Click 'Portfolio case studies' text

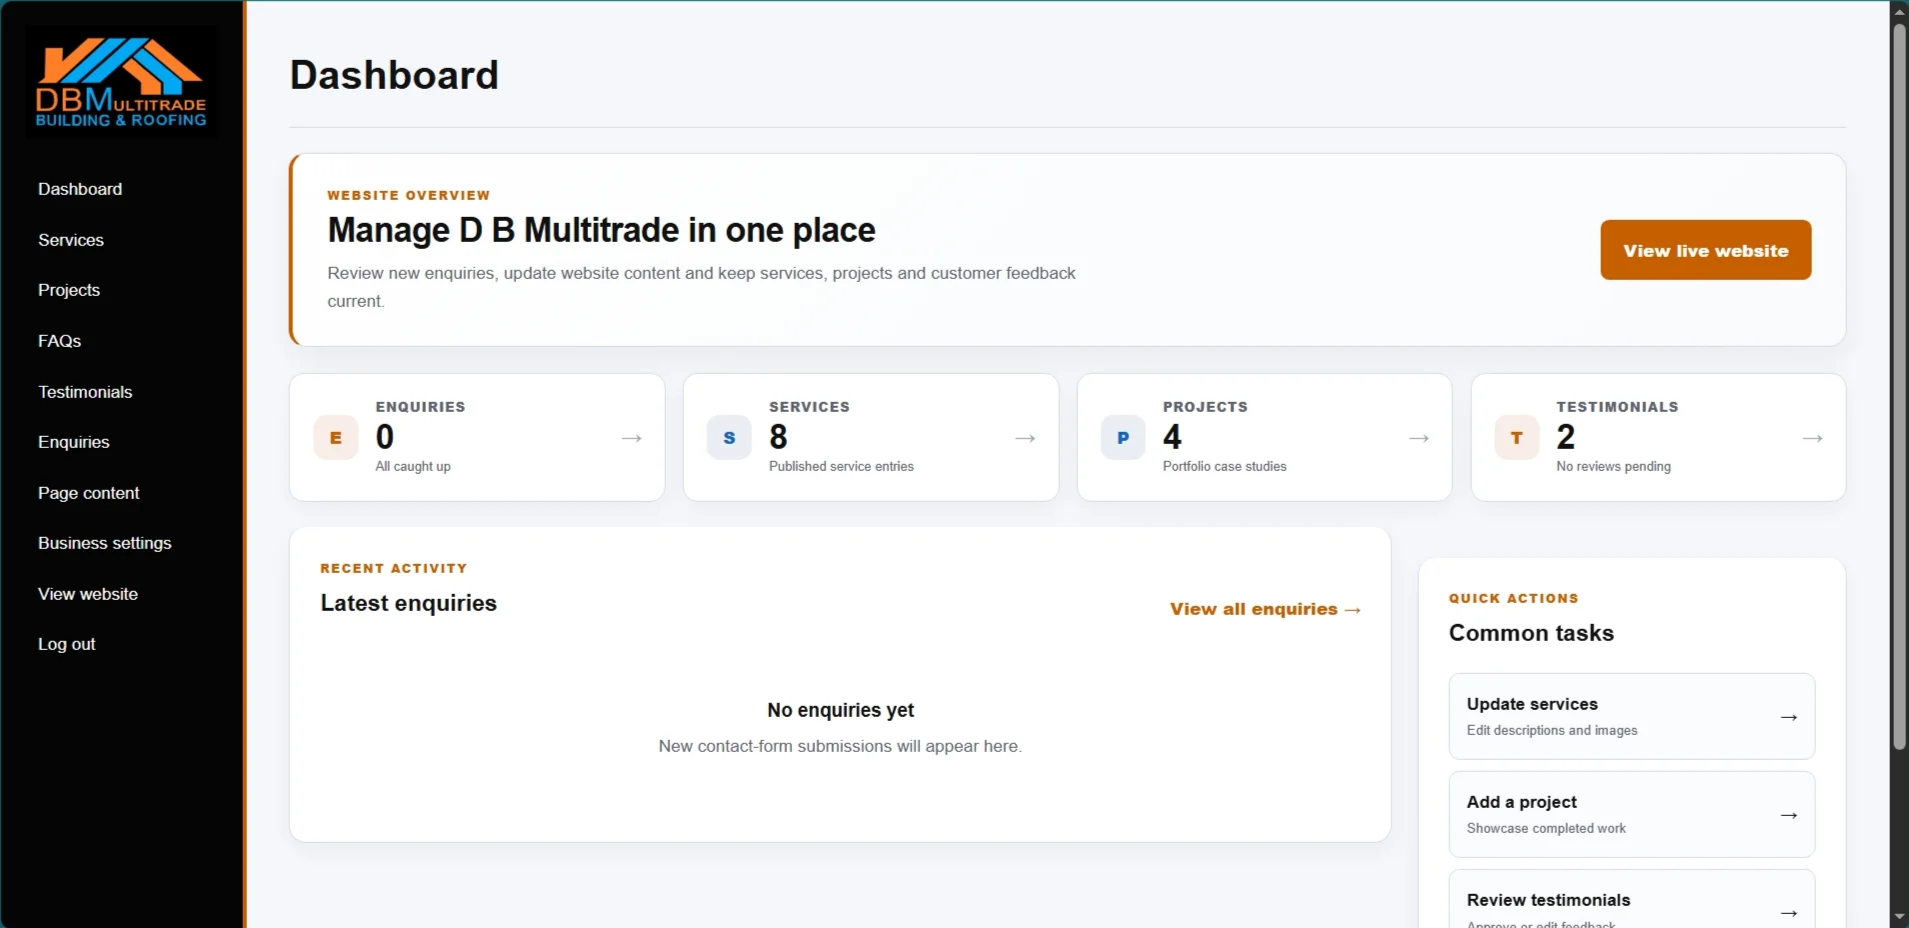click(x=1224, y=466)
